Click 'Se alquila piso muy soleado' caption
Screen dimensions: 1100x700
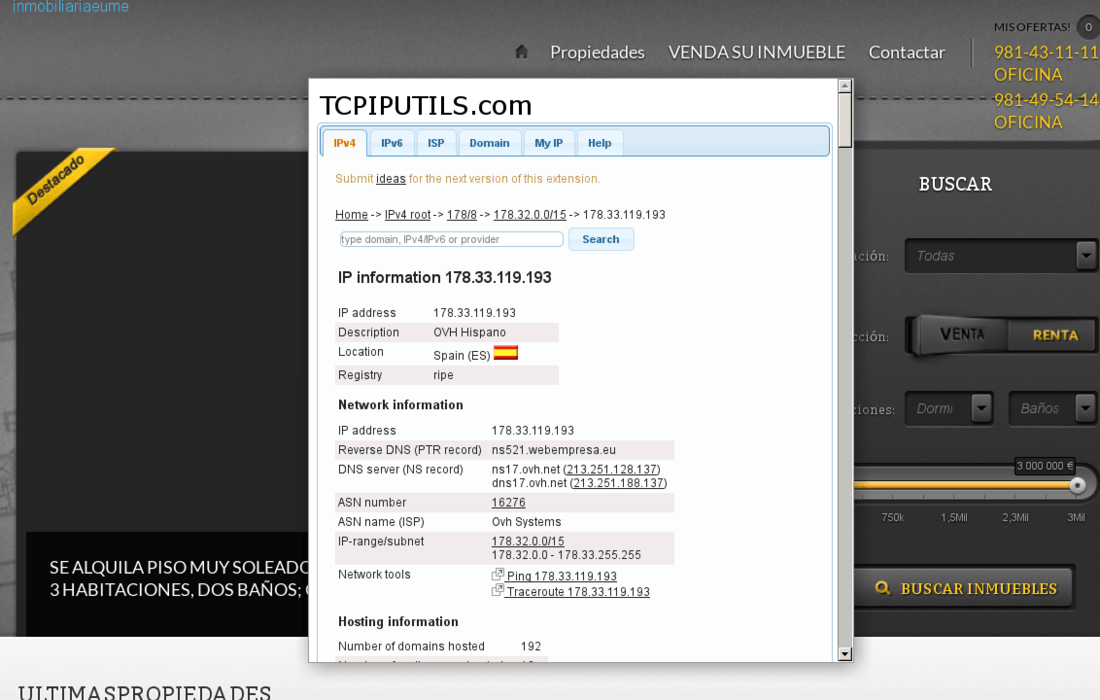[179, 578]
